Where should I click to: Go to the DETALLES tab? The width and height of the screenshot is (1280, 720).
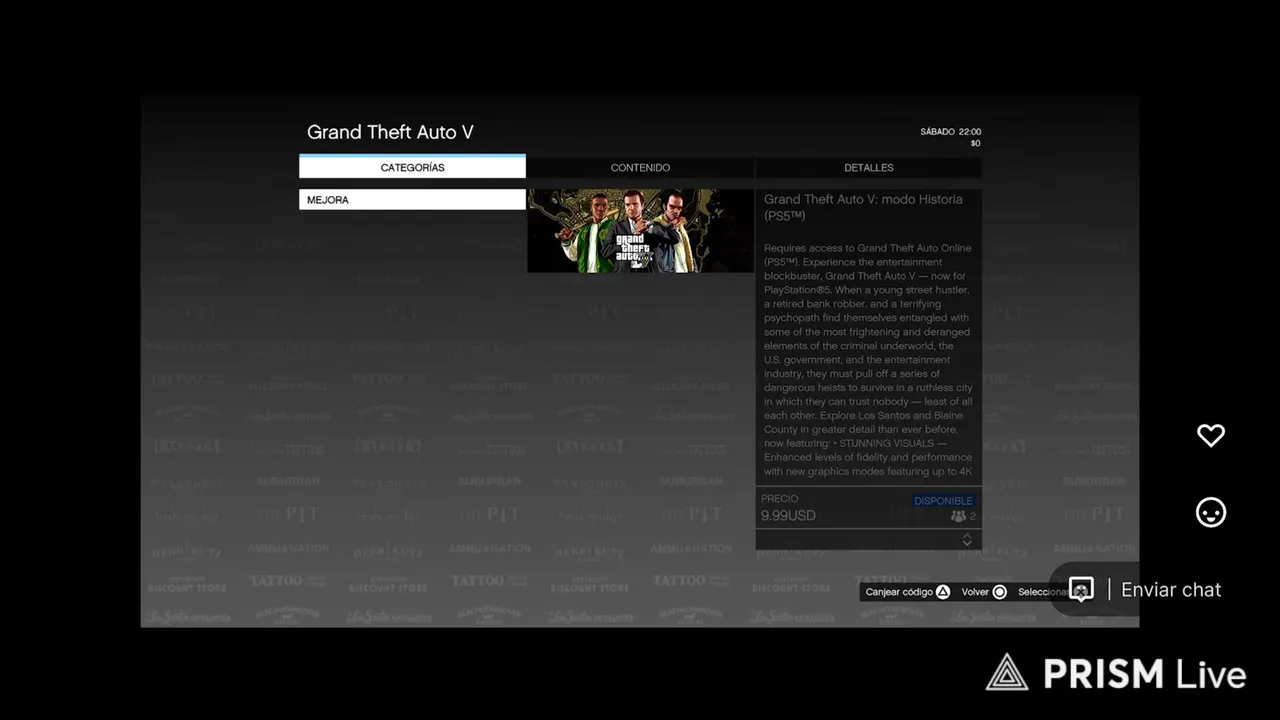(x=868, y=168)
